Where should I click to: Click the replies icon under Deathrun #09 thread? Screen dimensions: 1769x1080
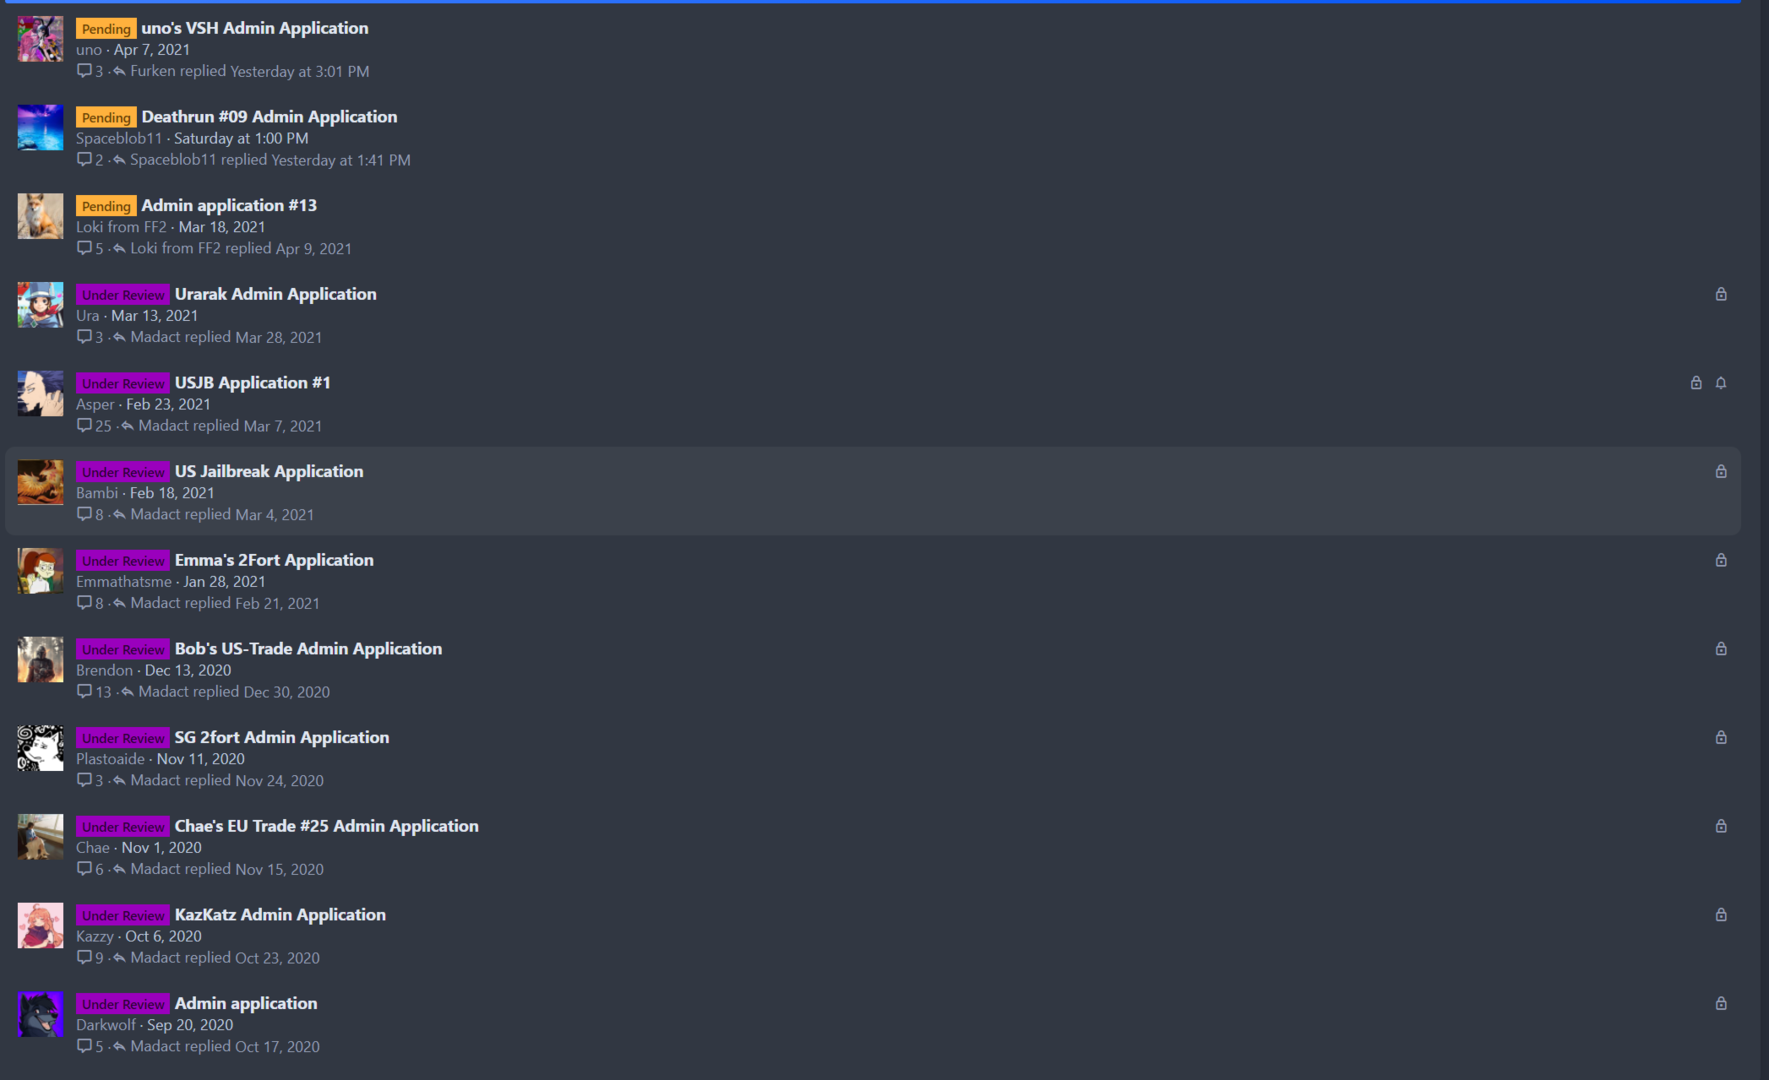(x=84, y=160)
